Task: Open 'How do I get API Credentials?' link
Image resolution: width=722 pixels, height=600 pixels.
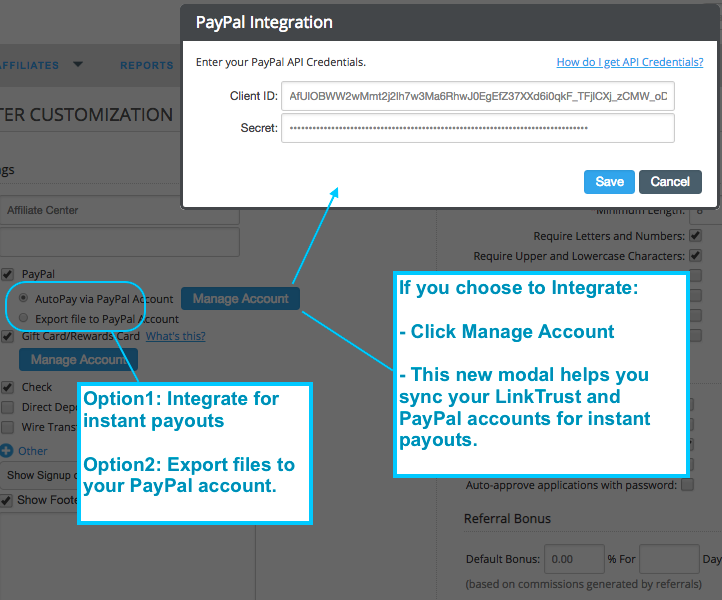Action: [629, 62]
